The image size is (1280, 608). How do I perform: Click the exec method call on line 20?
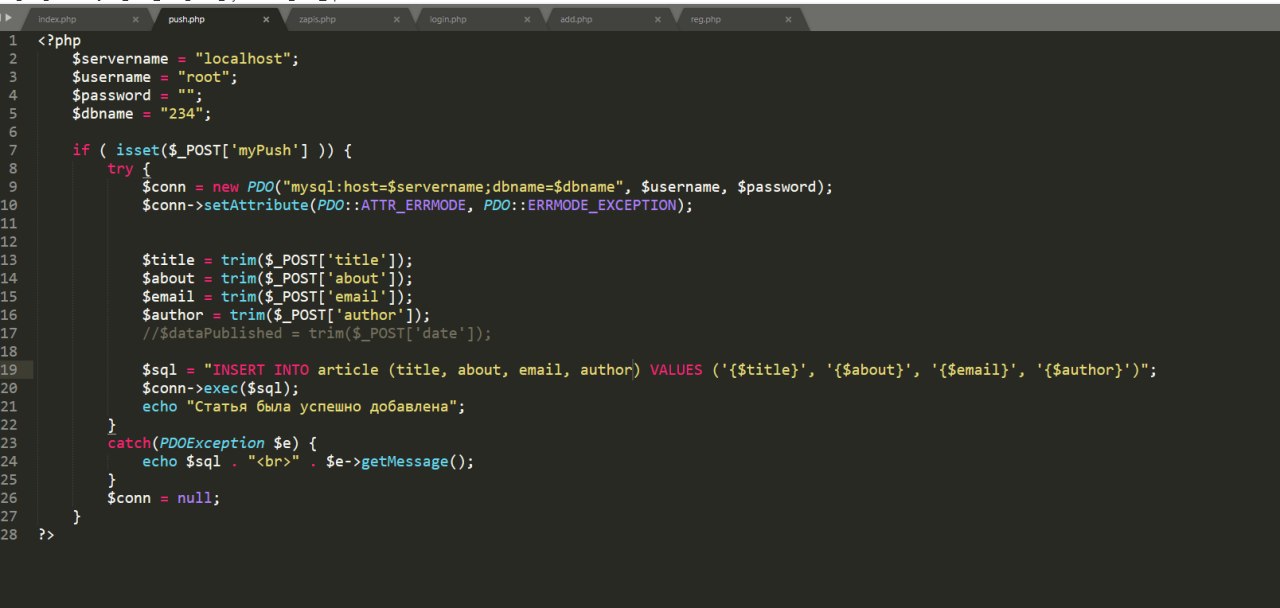[220, 388]
